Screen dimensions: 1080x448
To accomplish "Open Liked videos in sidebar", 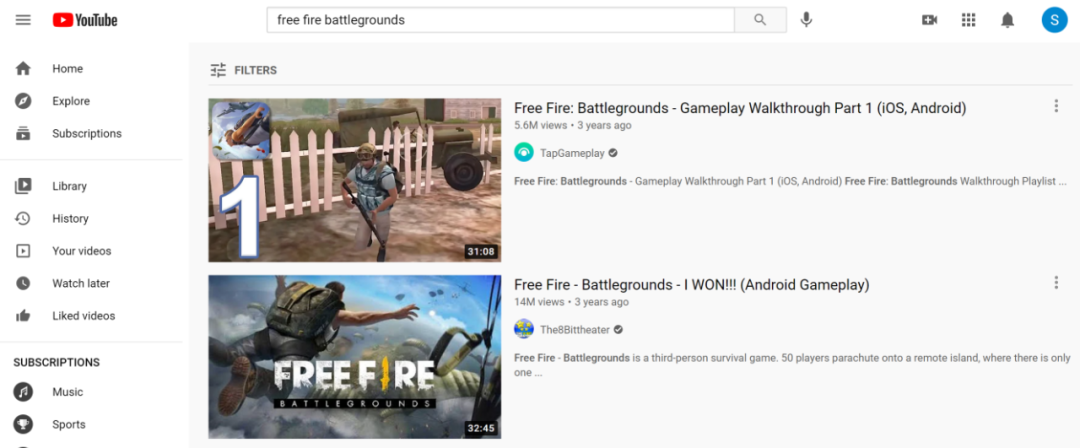I will 83,316.
